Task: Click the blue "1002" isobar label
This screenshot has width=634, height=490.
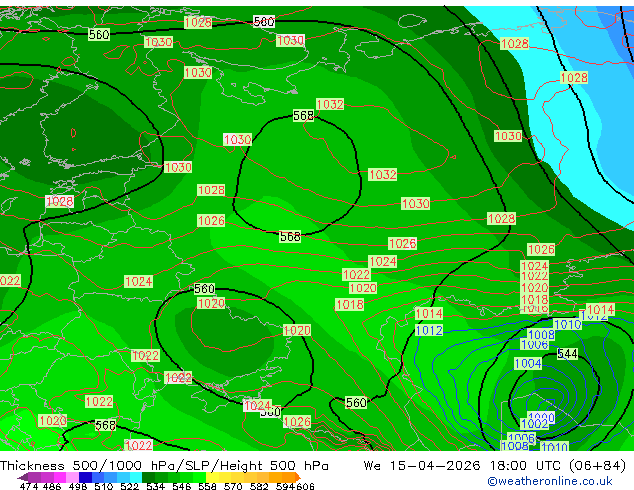Action: coord(535,424)
